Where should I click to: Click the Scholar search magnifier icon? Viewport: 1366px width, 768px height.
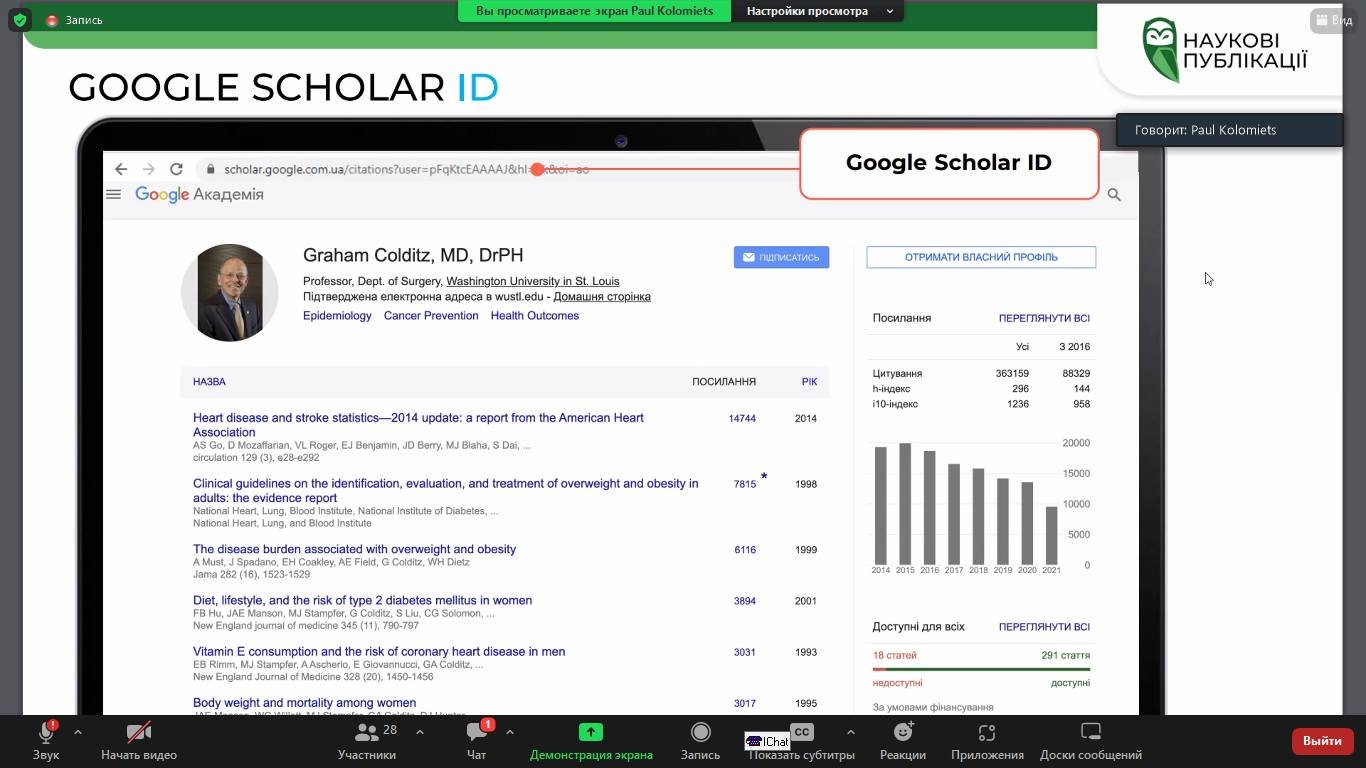[x=1114, y=195]
